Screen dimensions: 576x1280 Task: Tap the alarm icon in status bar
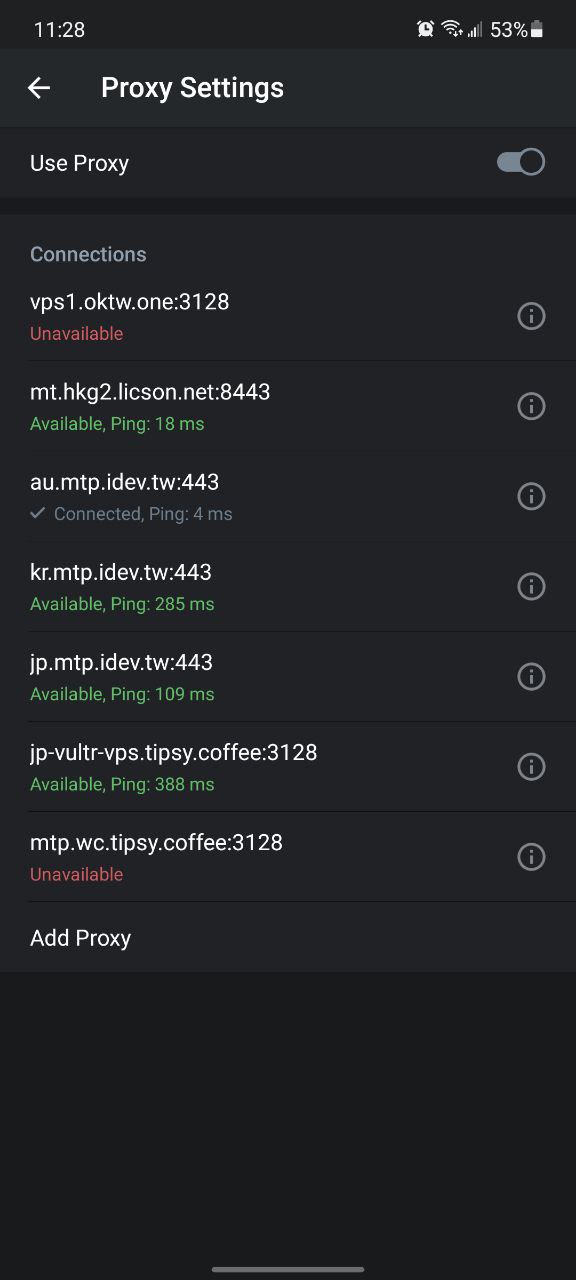click(x=426, y=29)
